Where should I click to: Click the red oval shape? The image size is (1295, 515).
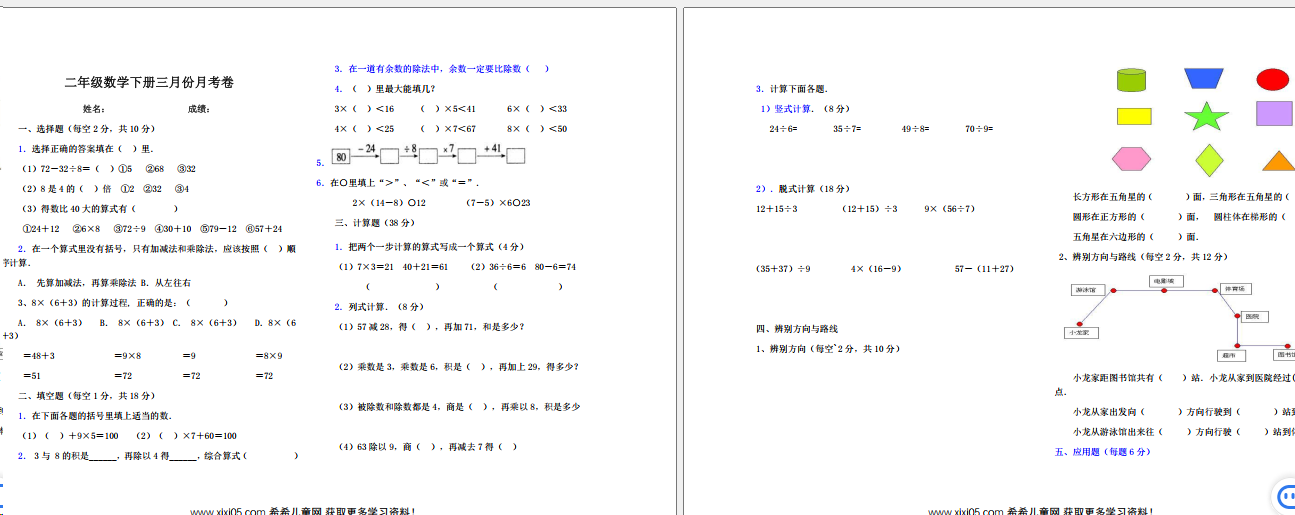tap(1273, 80)
